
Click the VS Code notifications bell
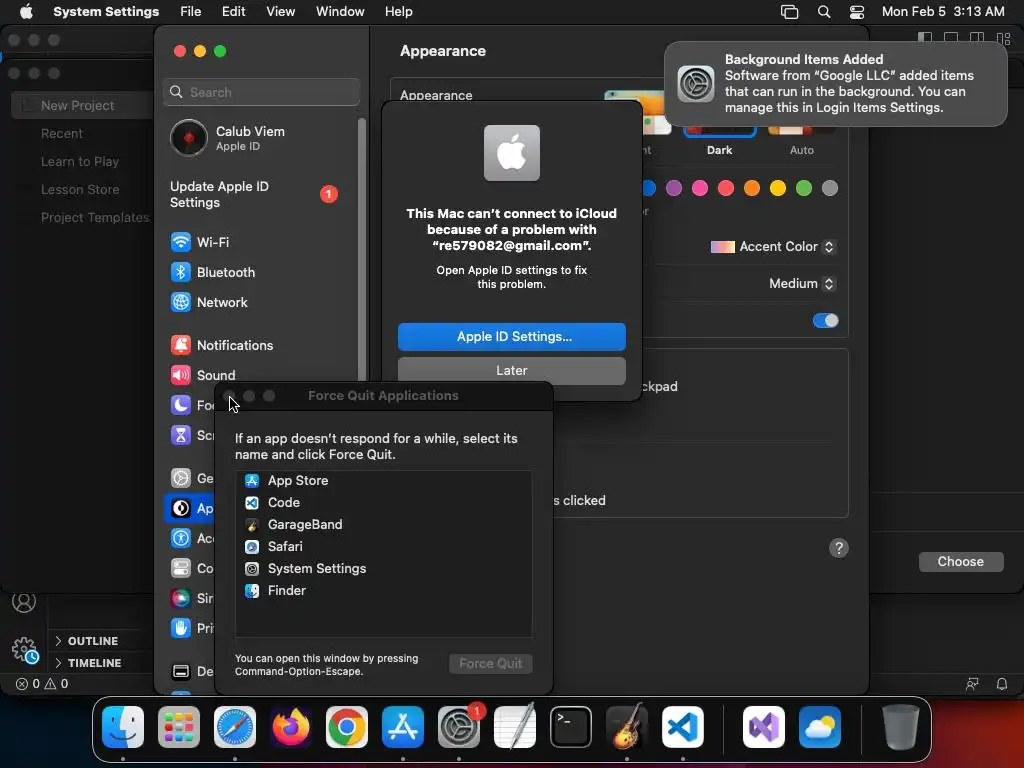[1002, 684]
